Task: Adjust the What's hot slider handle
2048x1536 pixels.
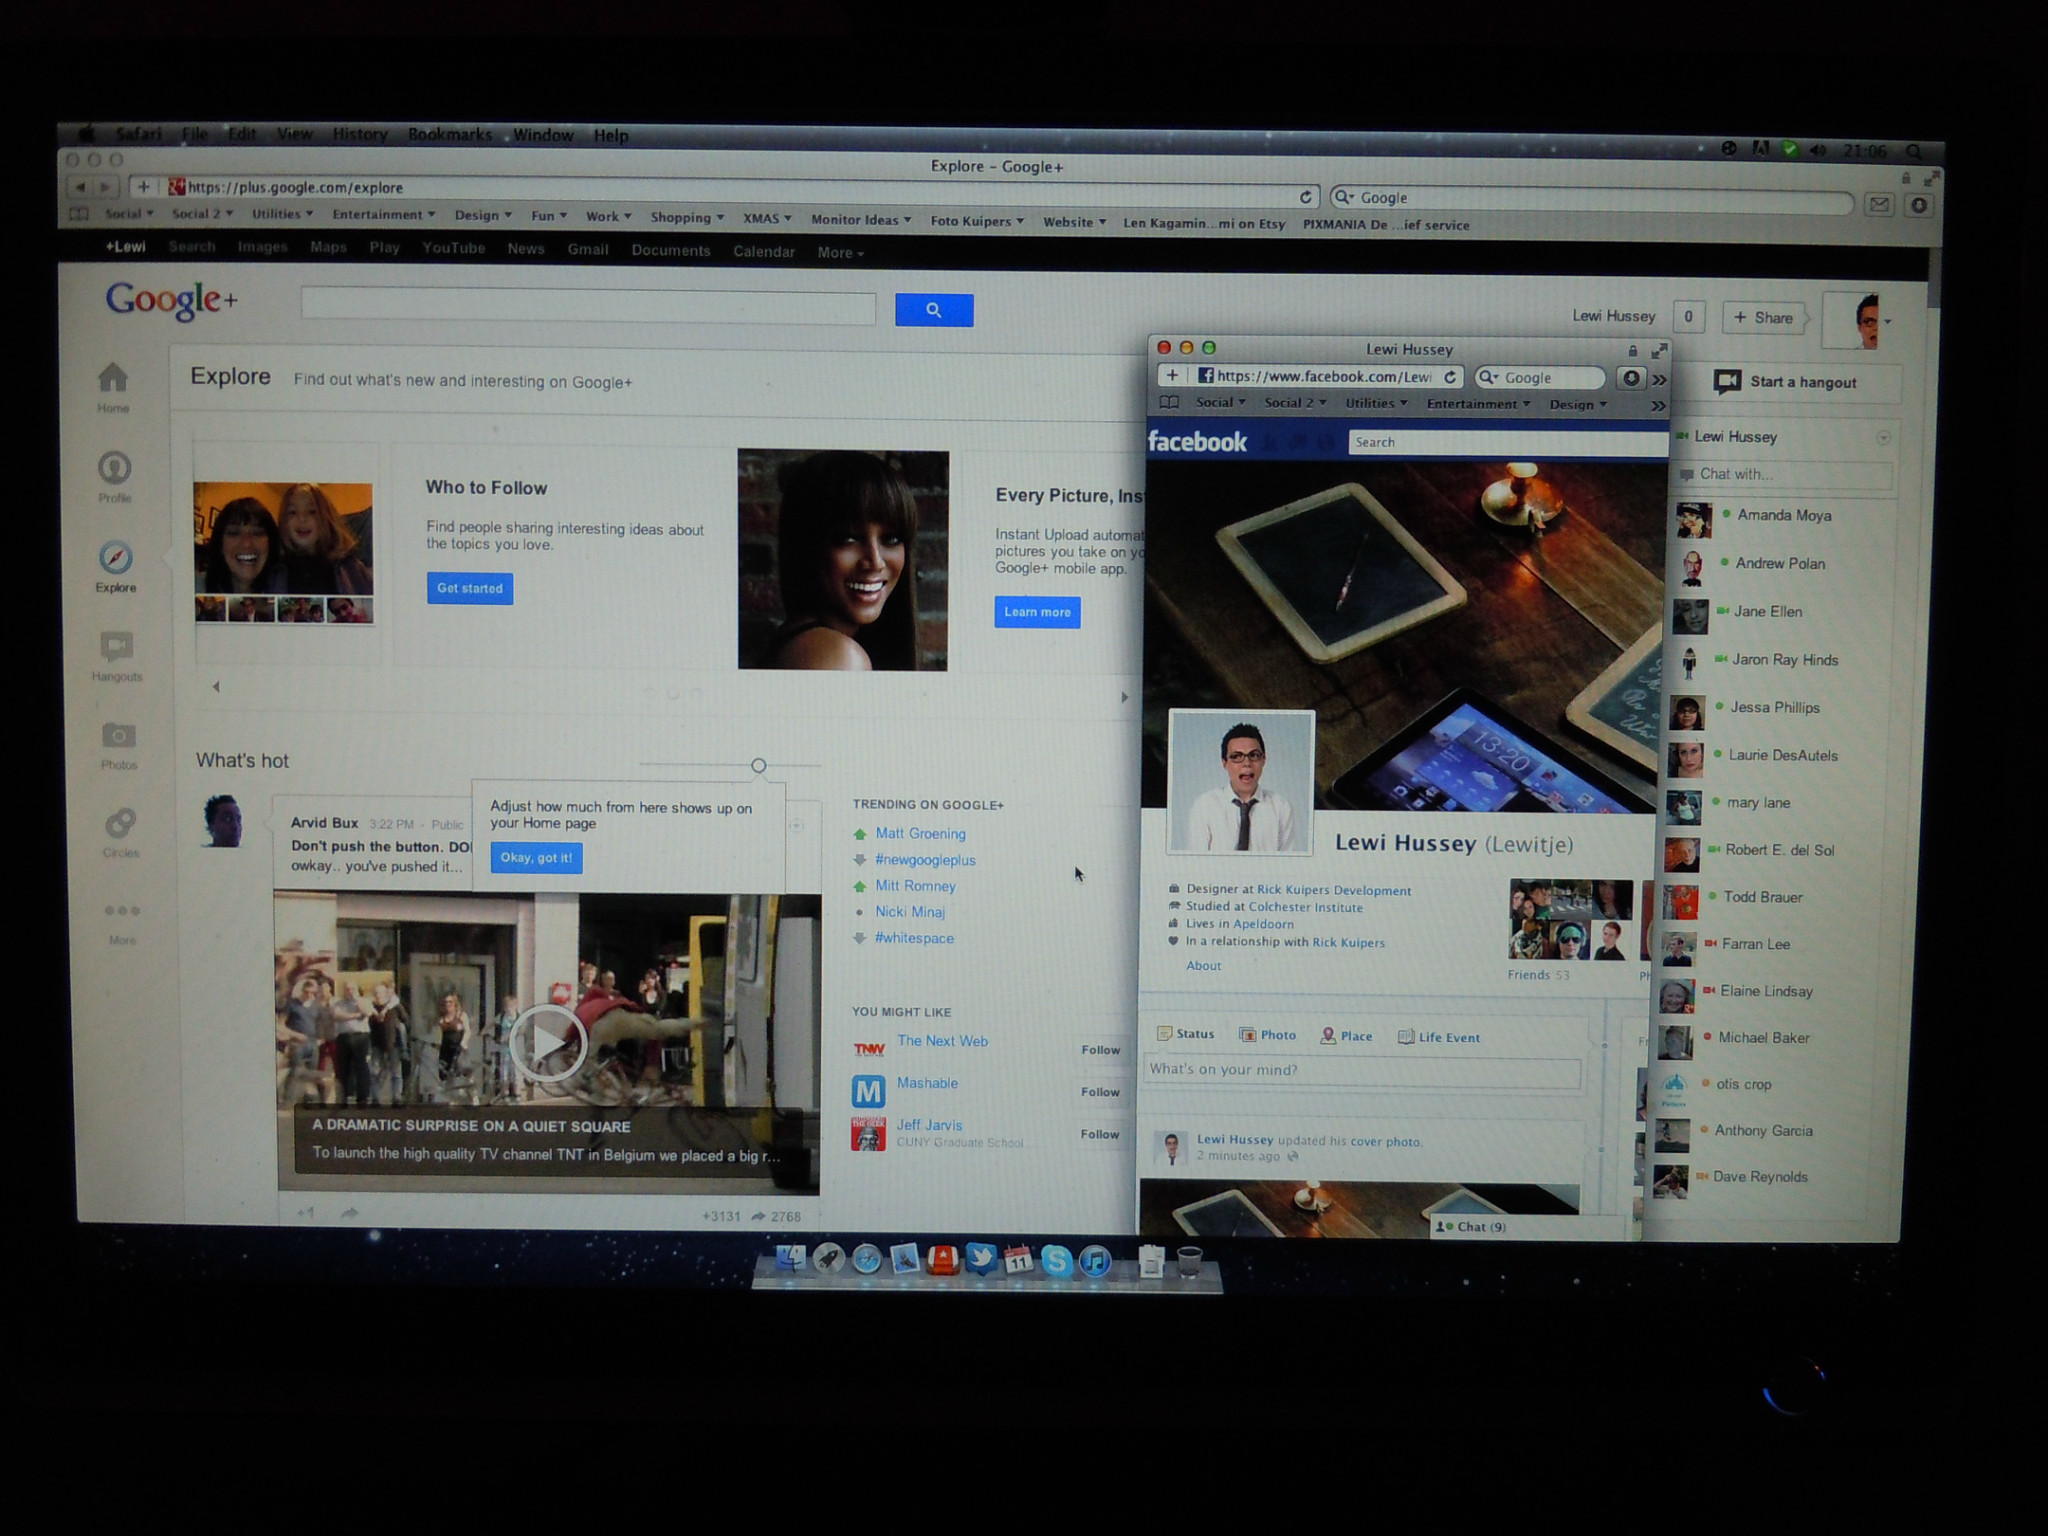Action: point(759,766)
